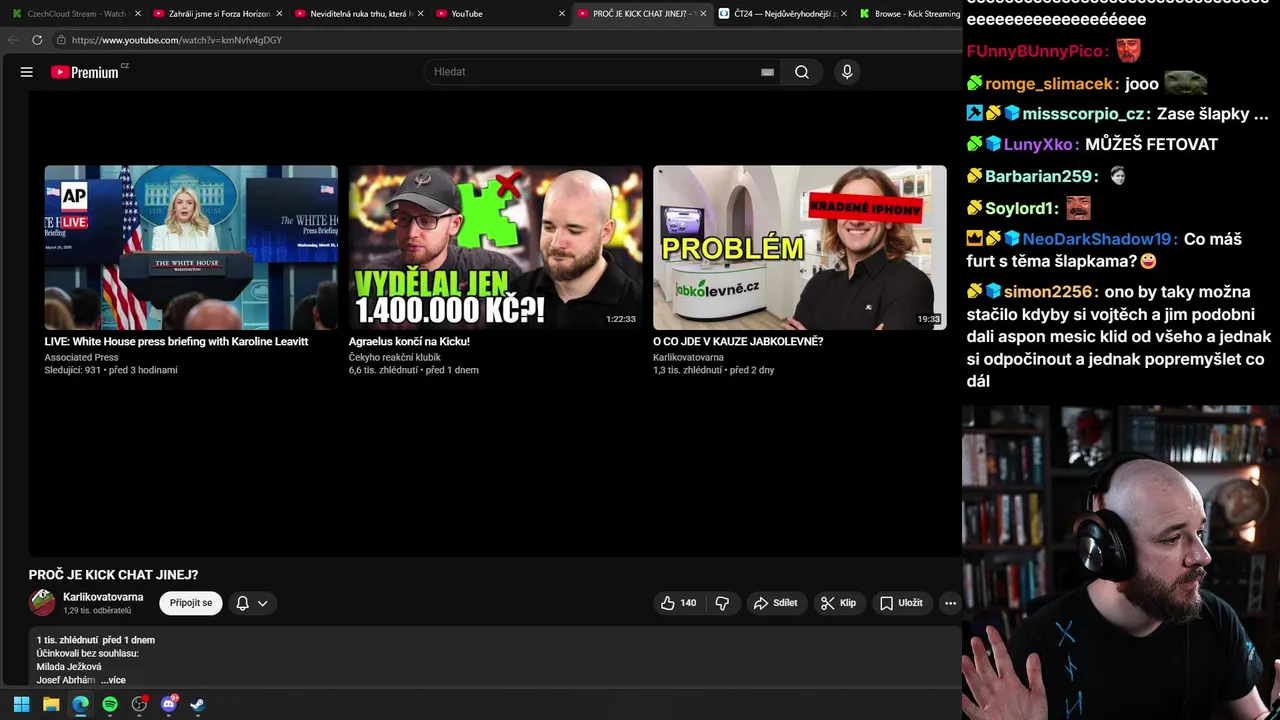Create a clip with Klip button

click(838, 603)
